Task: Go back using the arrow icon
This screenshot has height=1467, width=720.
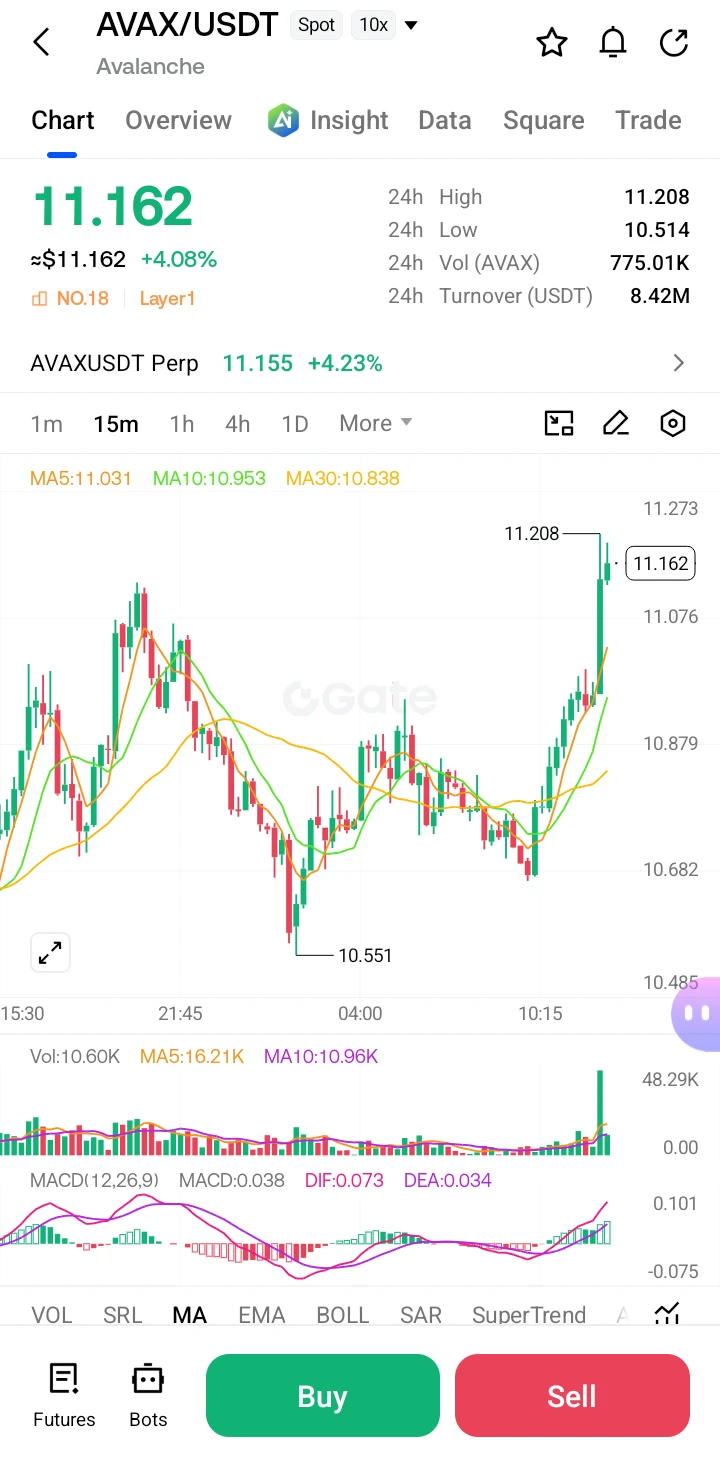Action: (41, 42)
